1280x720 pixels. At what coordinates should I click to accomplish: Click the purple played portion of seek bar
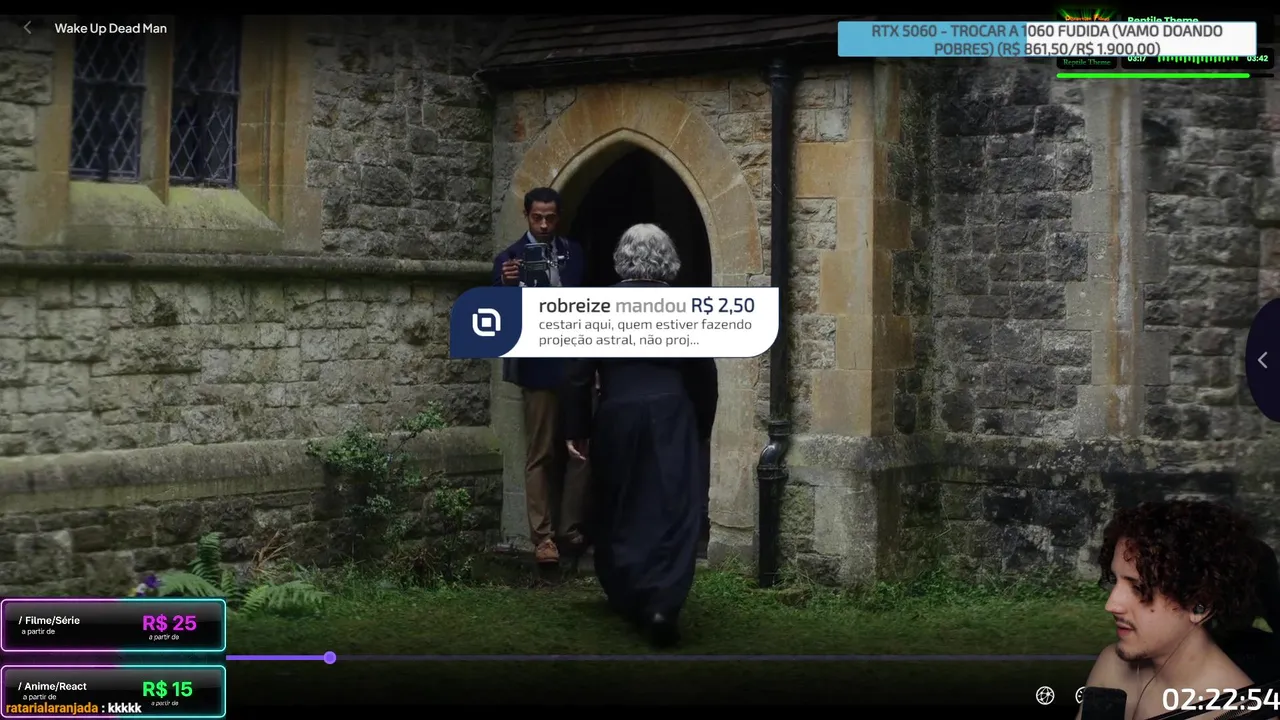[277, 657]
